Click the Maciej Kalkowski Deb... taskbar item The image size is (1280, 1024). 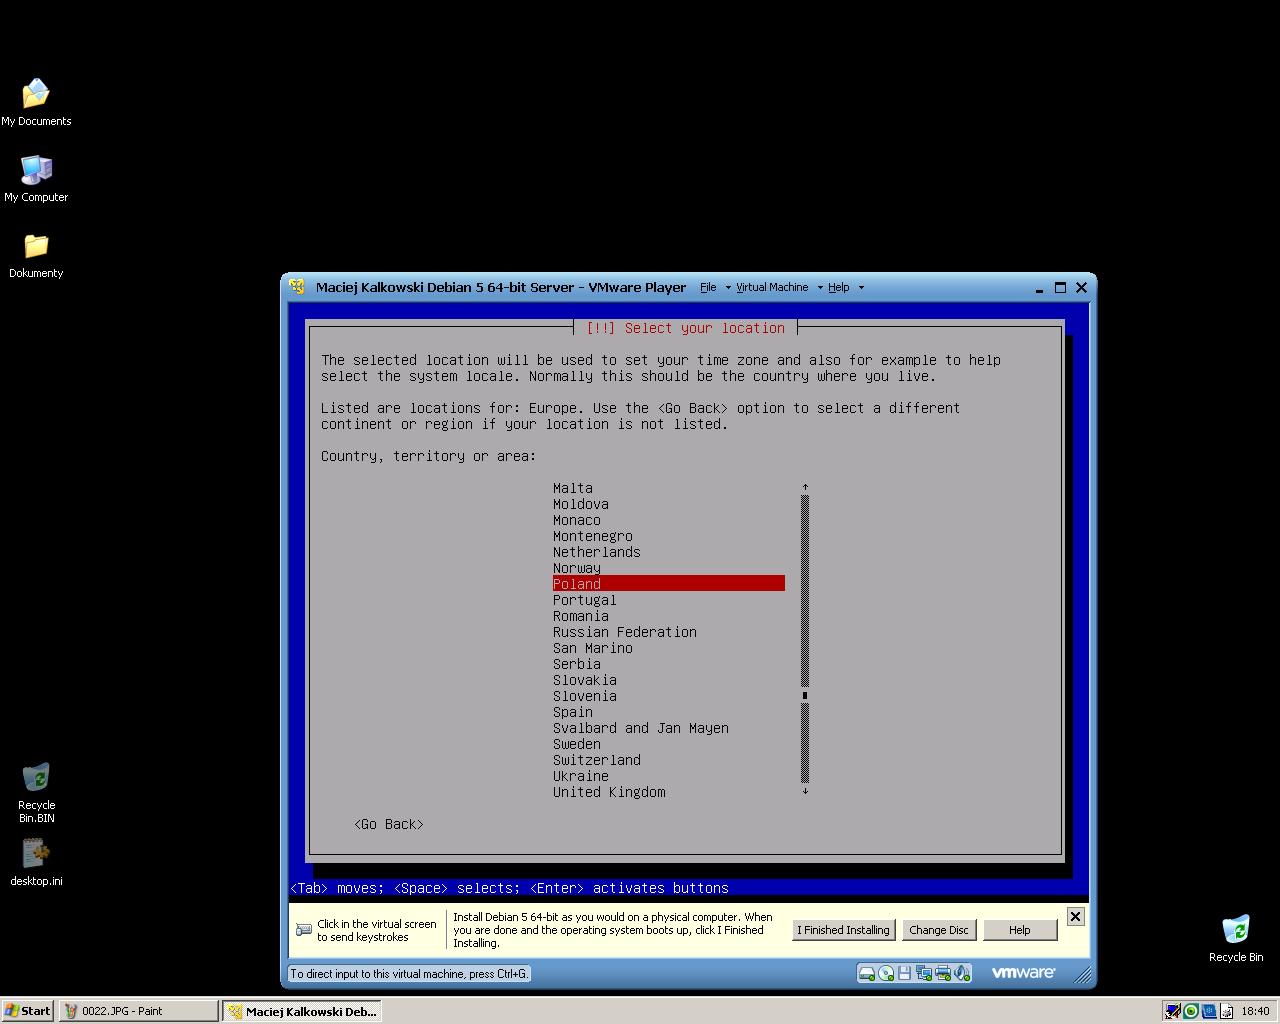[x=302, y=1011]
